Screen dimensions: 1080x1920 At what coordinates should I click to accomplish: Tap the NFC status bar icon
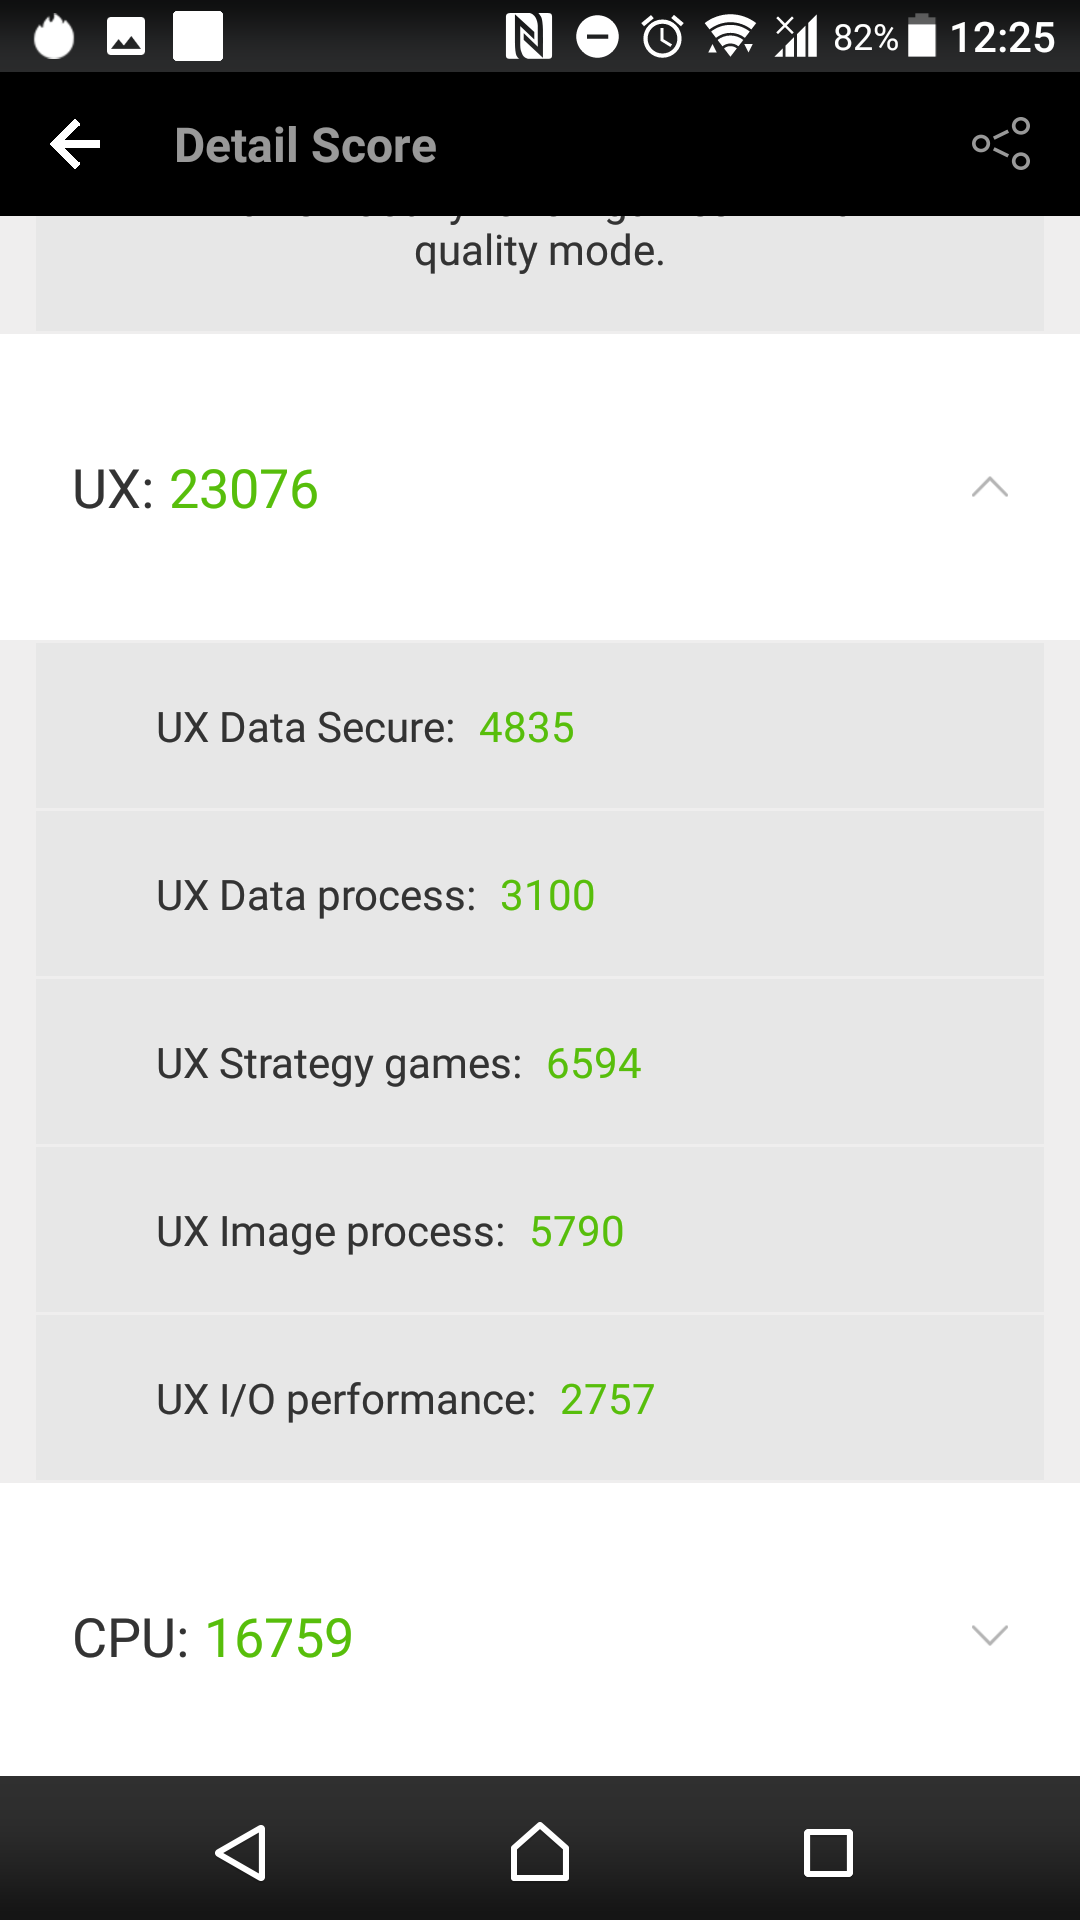point(528,38)
